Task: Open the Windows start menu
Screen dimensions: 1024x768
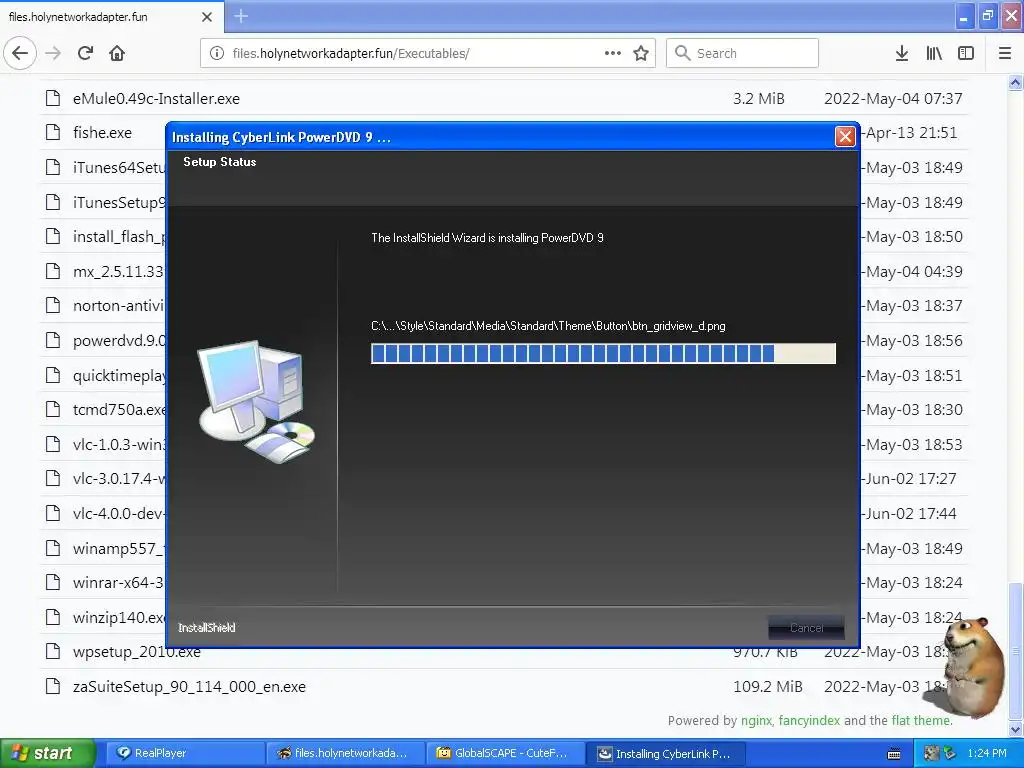Action: (47, 753)
